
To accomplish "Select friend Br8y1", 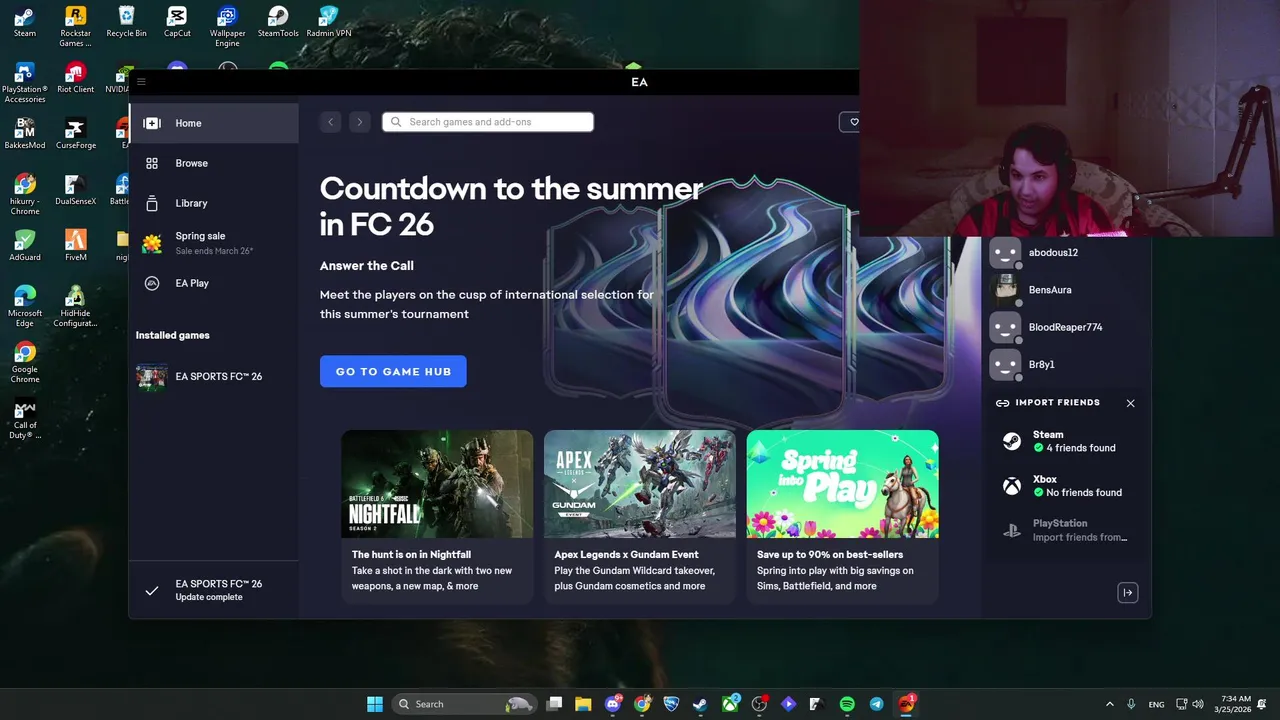I will (1066, 364).
